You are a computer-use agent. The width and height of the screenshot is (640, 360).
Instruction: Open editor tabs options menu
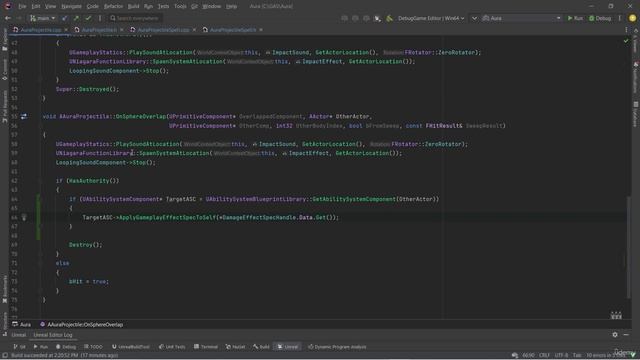point(626,30)
